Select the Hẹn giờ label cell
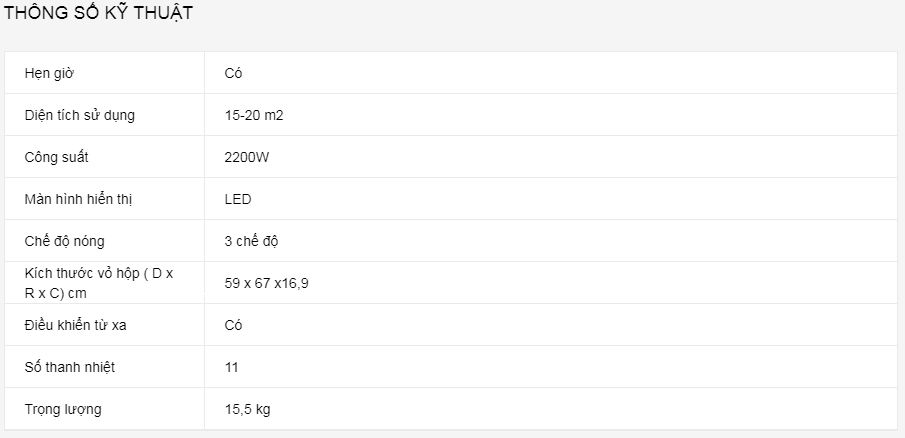Image resolution: width=905 pixels, height=438 pixels. click(x=50, y=73)
